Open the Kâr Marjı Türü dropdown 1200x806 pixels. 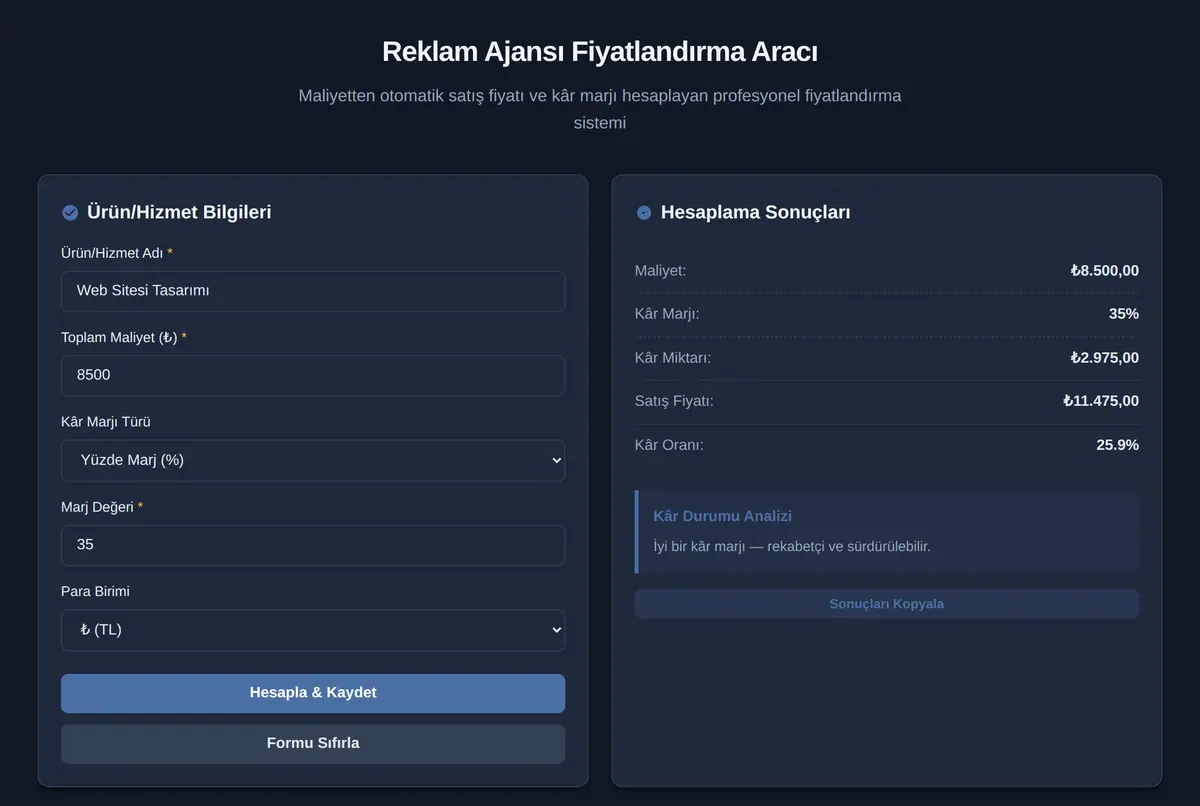point(313,460)
